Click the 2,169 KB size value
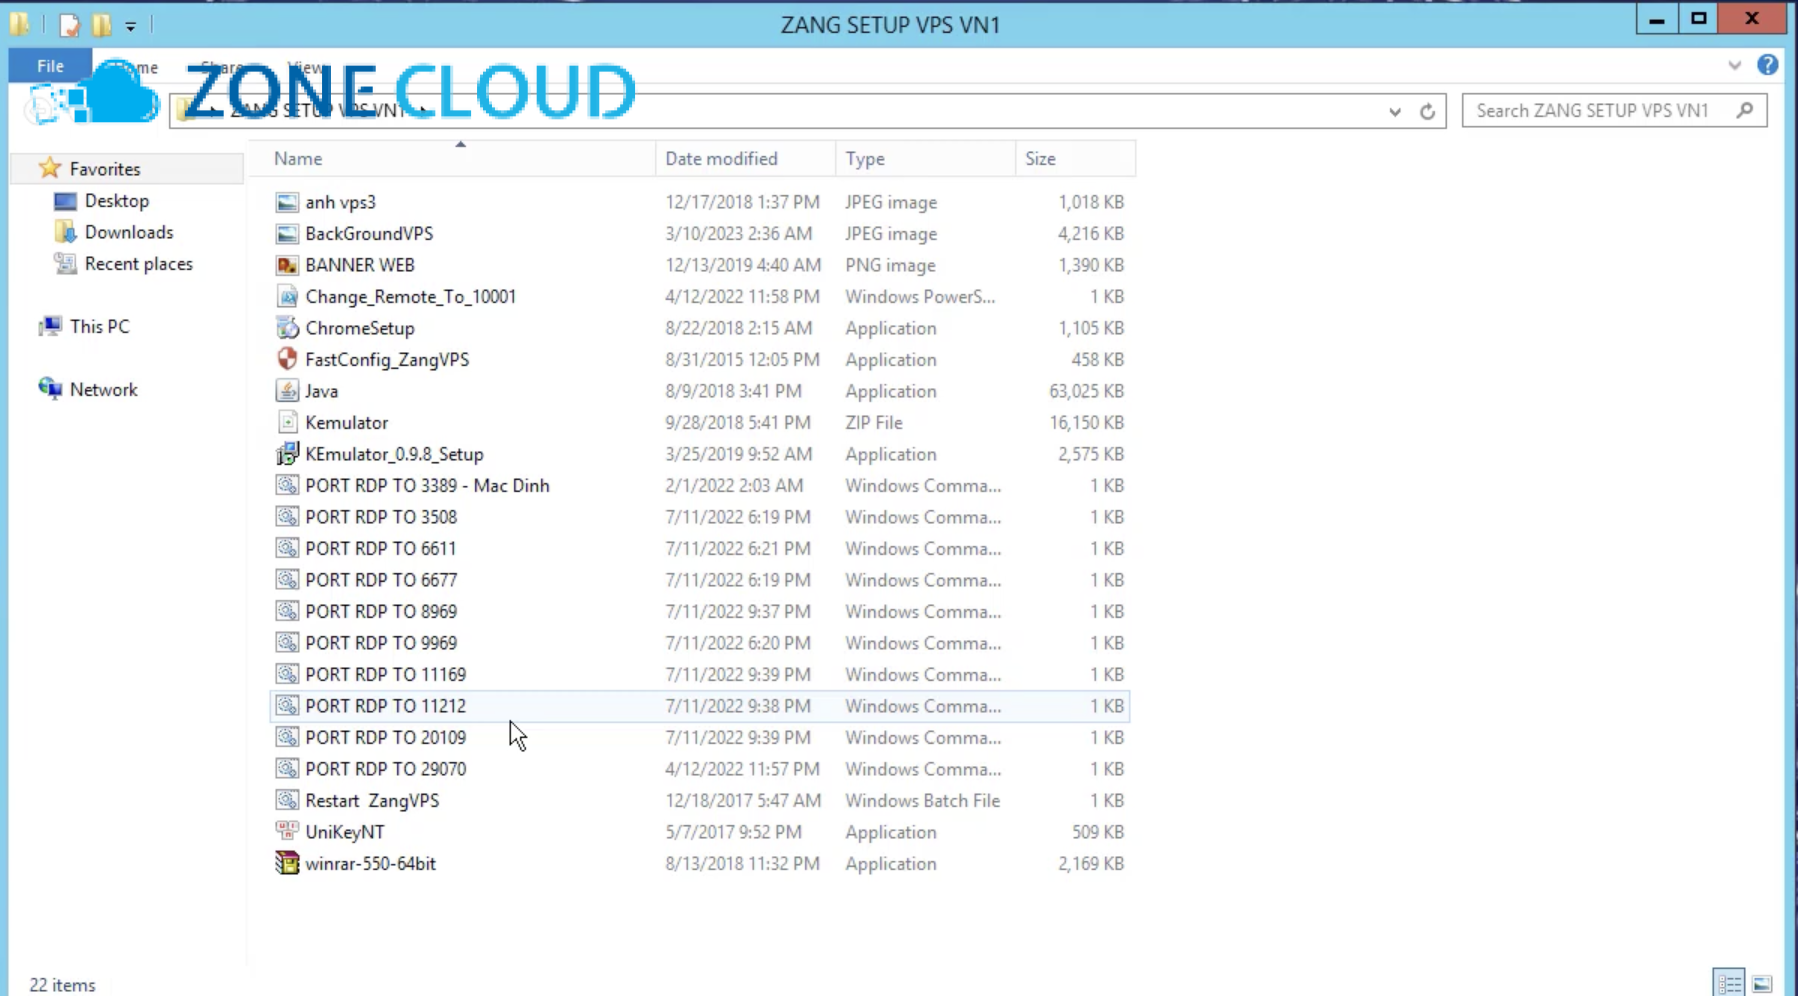1798x996 pixels. [x=1091, y=864]
